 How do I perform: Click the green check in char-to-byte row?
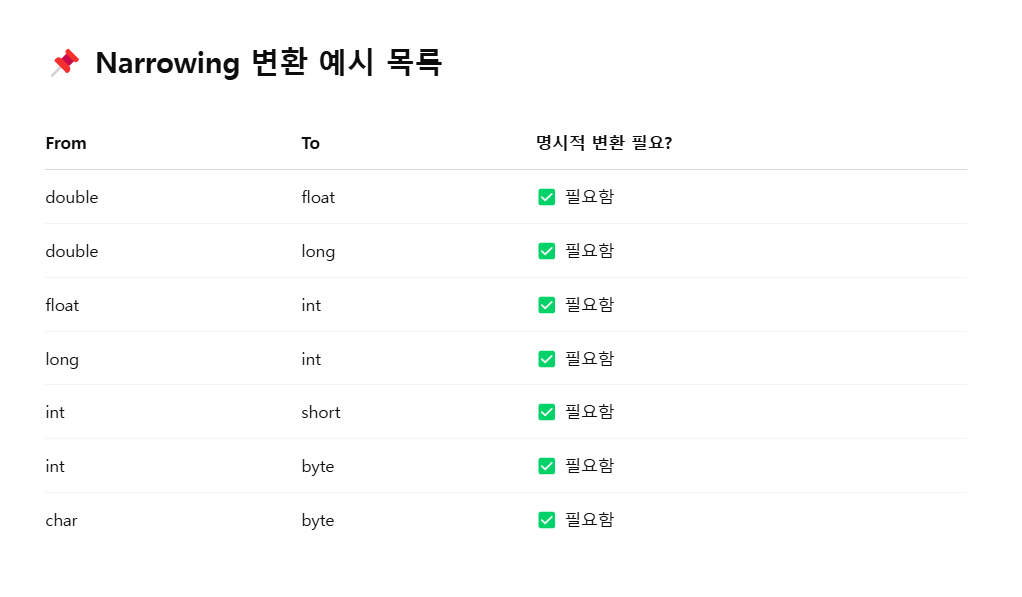point(547,520)
